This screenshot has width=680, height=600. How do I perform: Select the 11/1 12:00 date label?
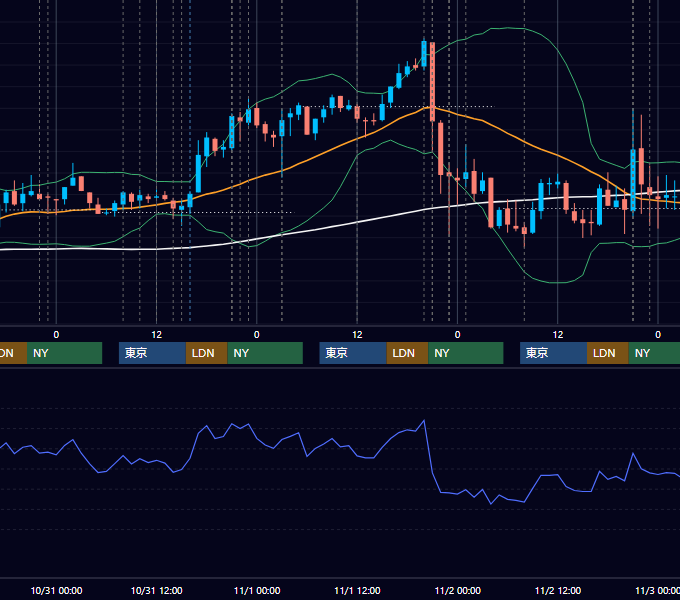coord(357,590)
